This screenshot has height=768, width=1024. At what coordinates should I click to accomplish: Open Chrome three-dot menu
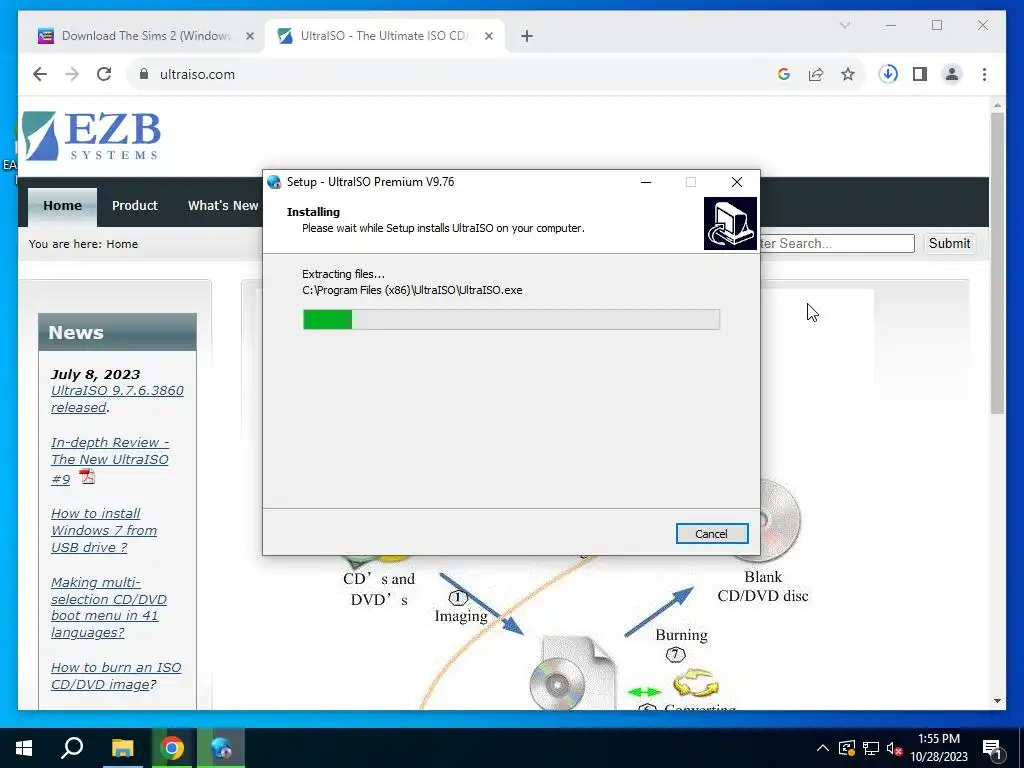coord(984,74)
